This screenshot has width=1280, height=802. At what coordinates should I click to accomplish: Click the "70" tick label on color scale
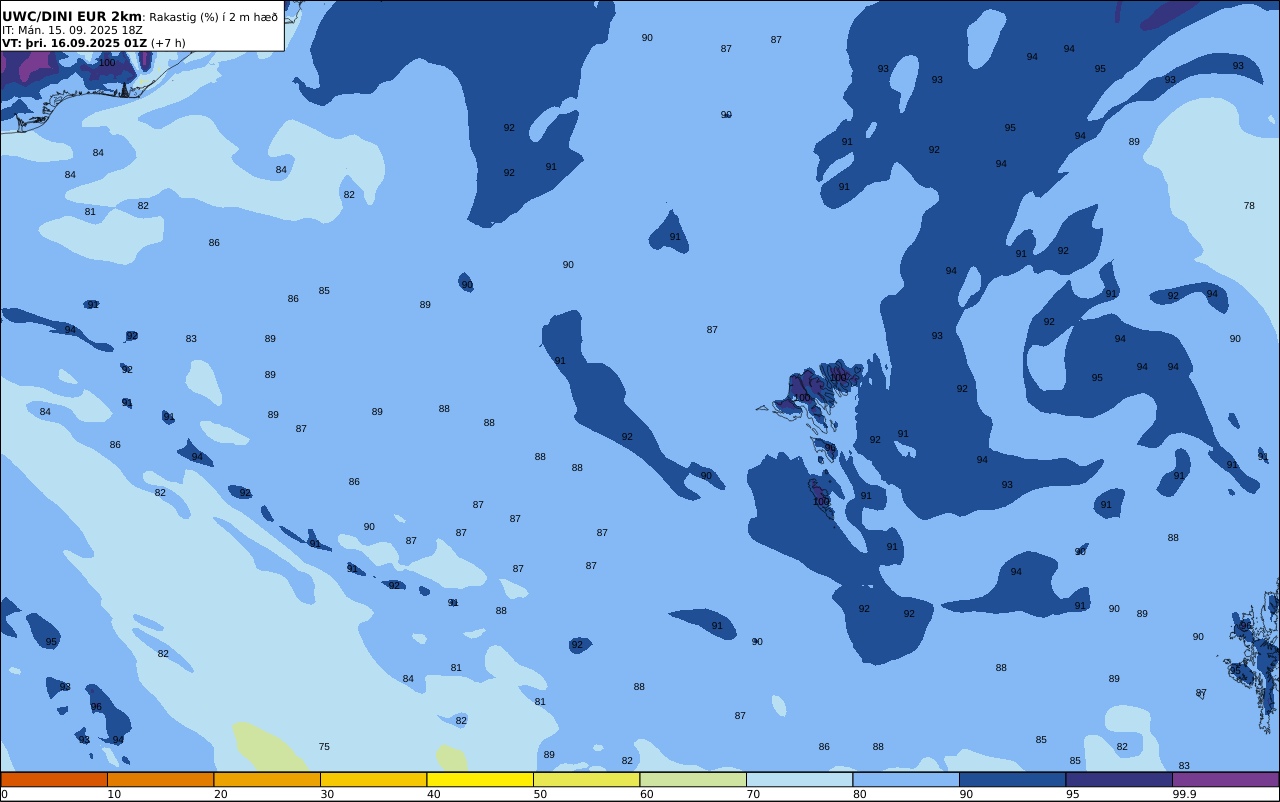tap(753, 794)
